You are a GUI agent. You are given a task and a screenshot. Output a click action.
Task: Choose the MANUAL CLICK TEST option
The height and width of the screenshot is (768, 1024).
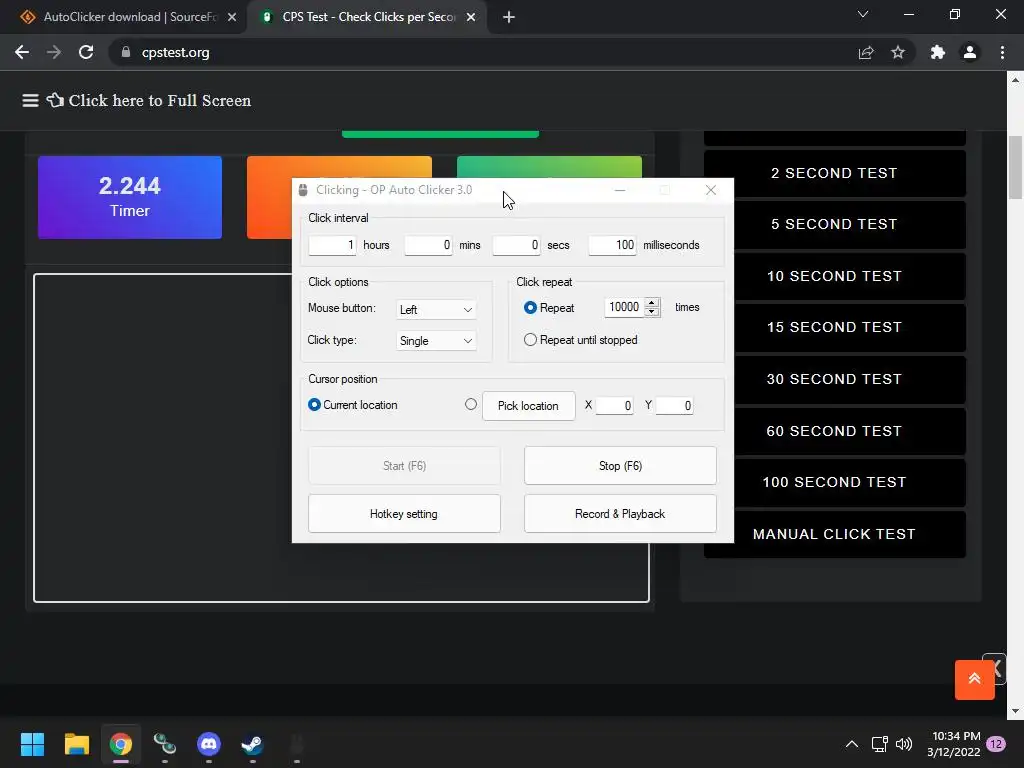tap(834, 534)
